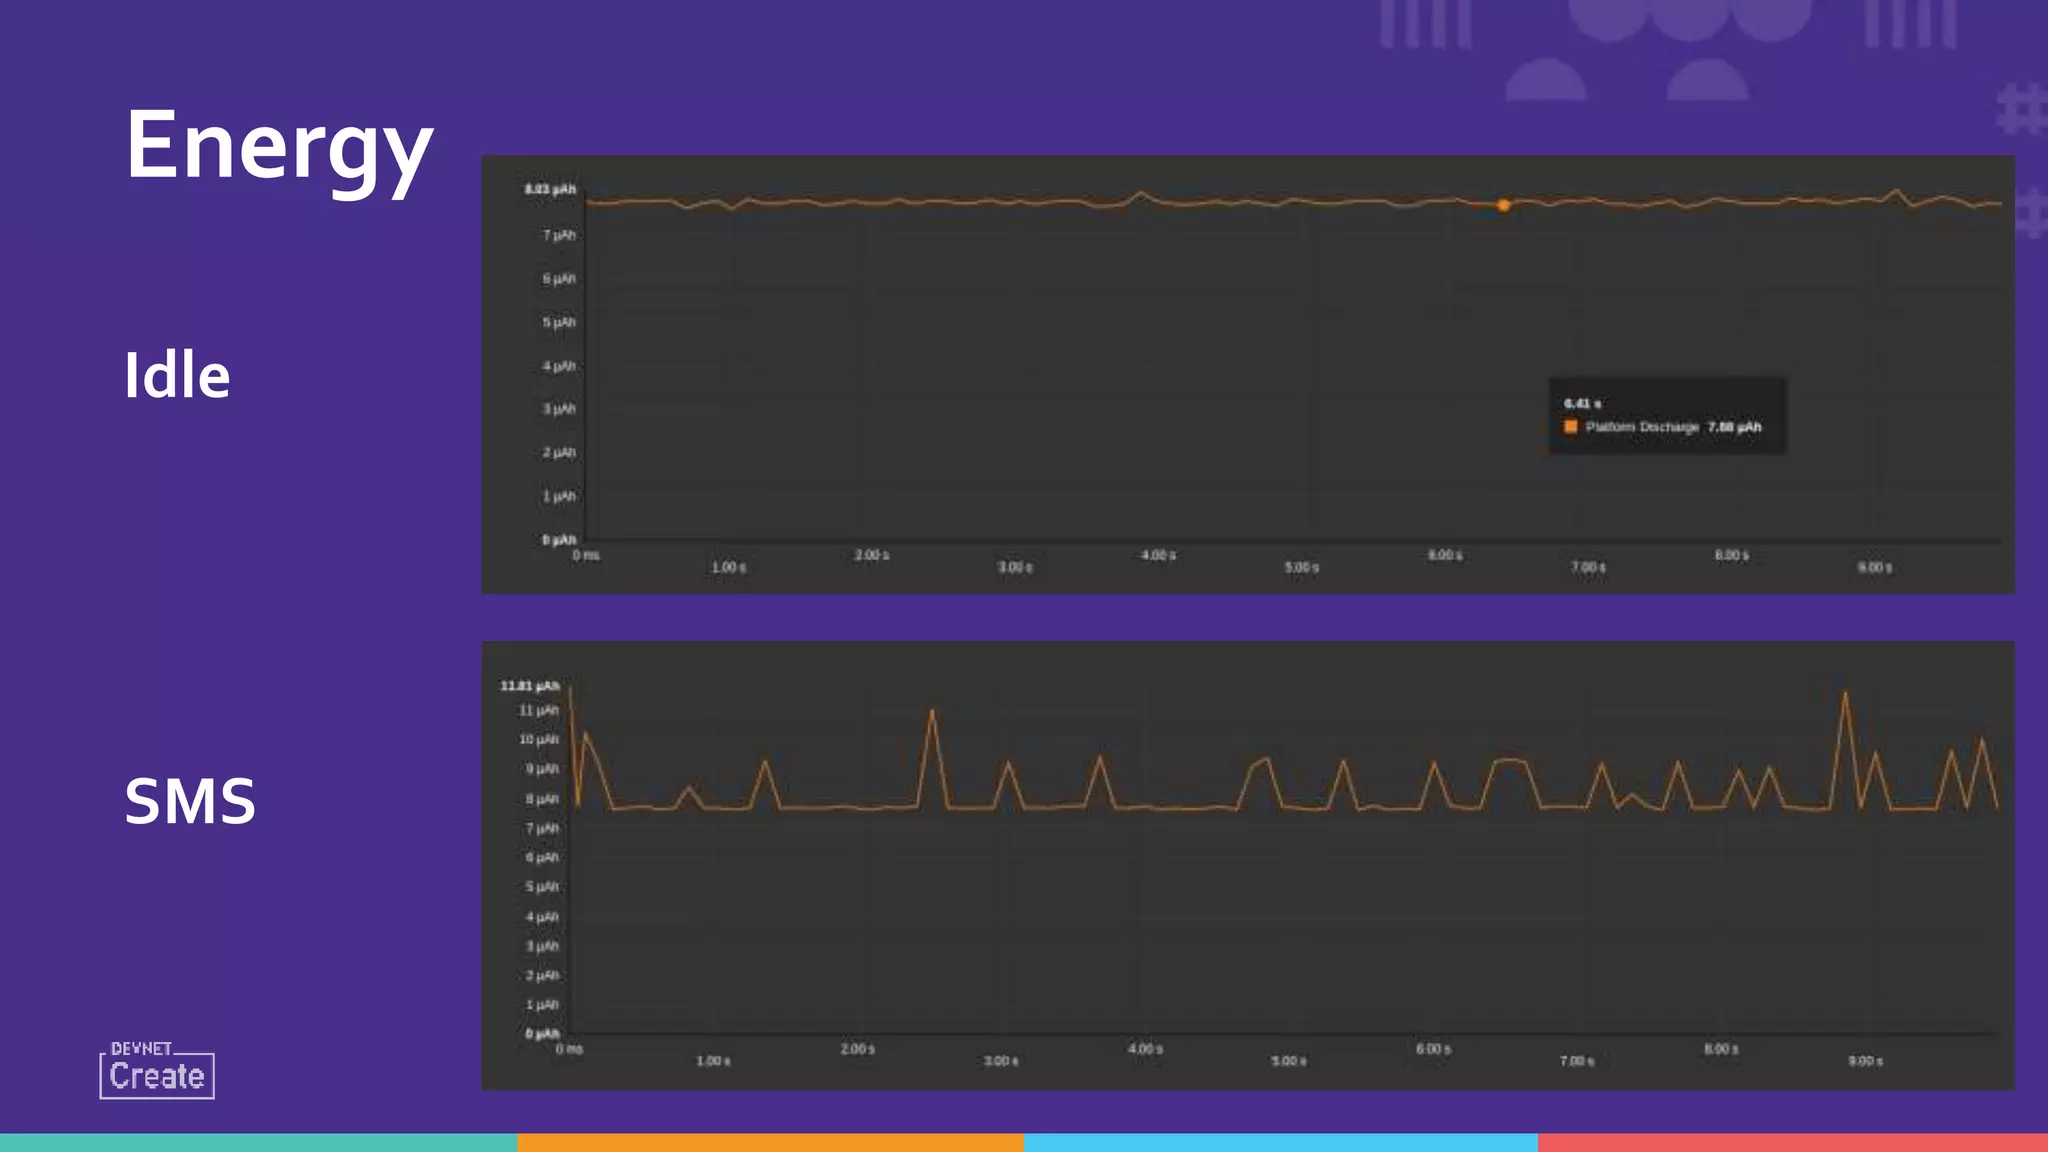Image resolution: width=2048 pixels, height=1152 pixels.
Task: Click the orange data point marker on Idle chart
Action: pos(1503,205)
